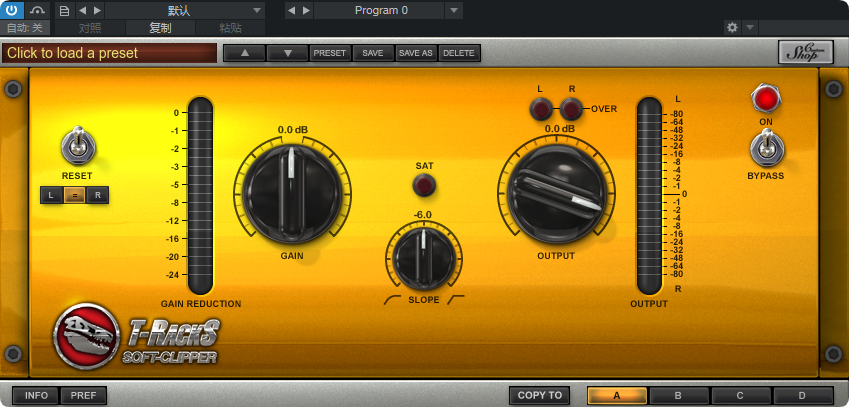Viewport: 849px width, 407px height.
Task: Click the 复制 copy button
Action: coord(160,28)
